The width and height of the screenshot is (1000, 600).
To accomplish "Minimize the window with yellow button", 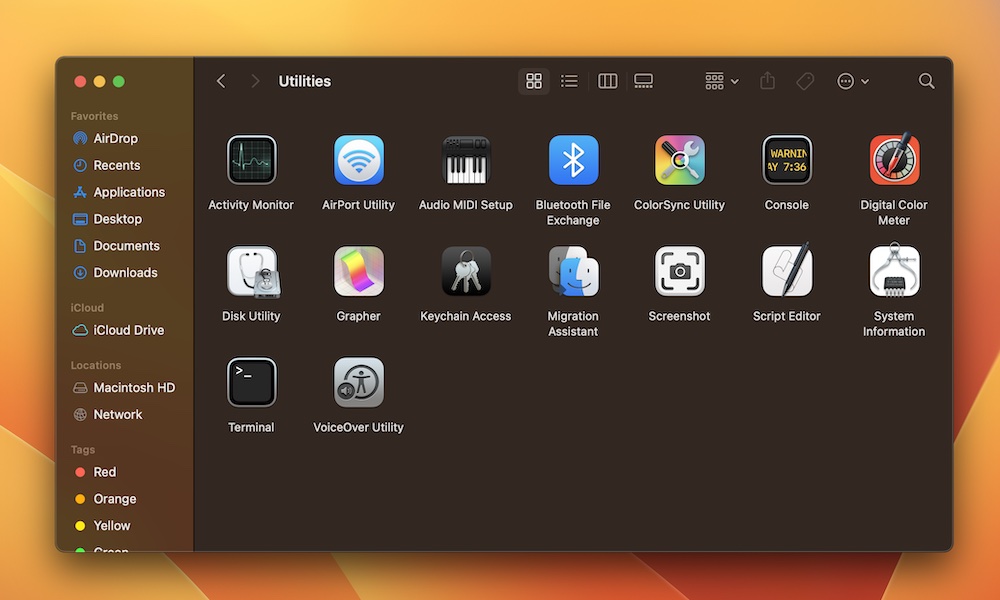I will [x=99, y=81].
